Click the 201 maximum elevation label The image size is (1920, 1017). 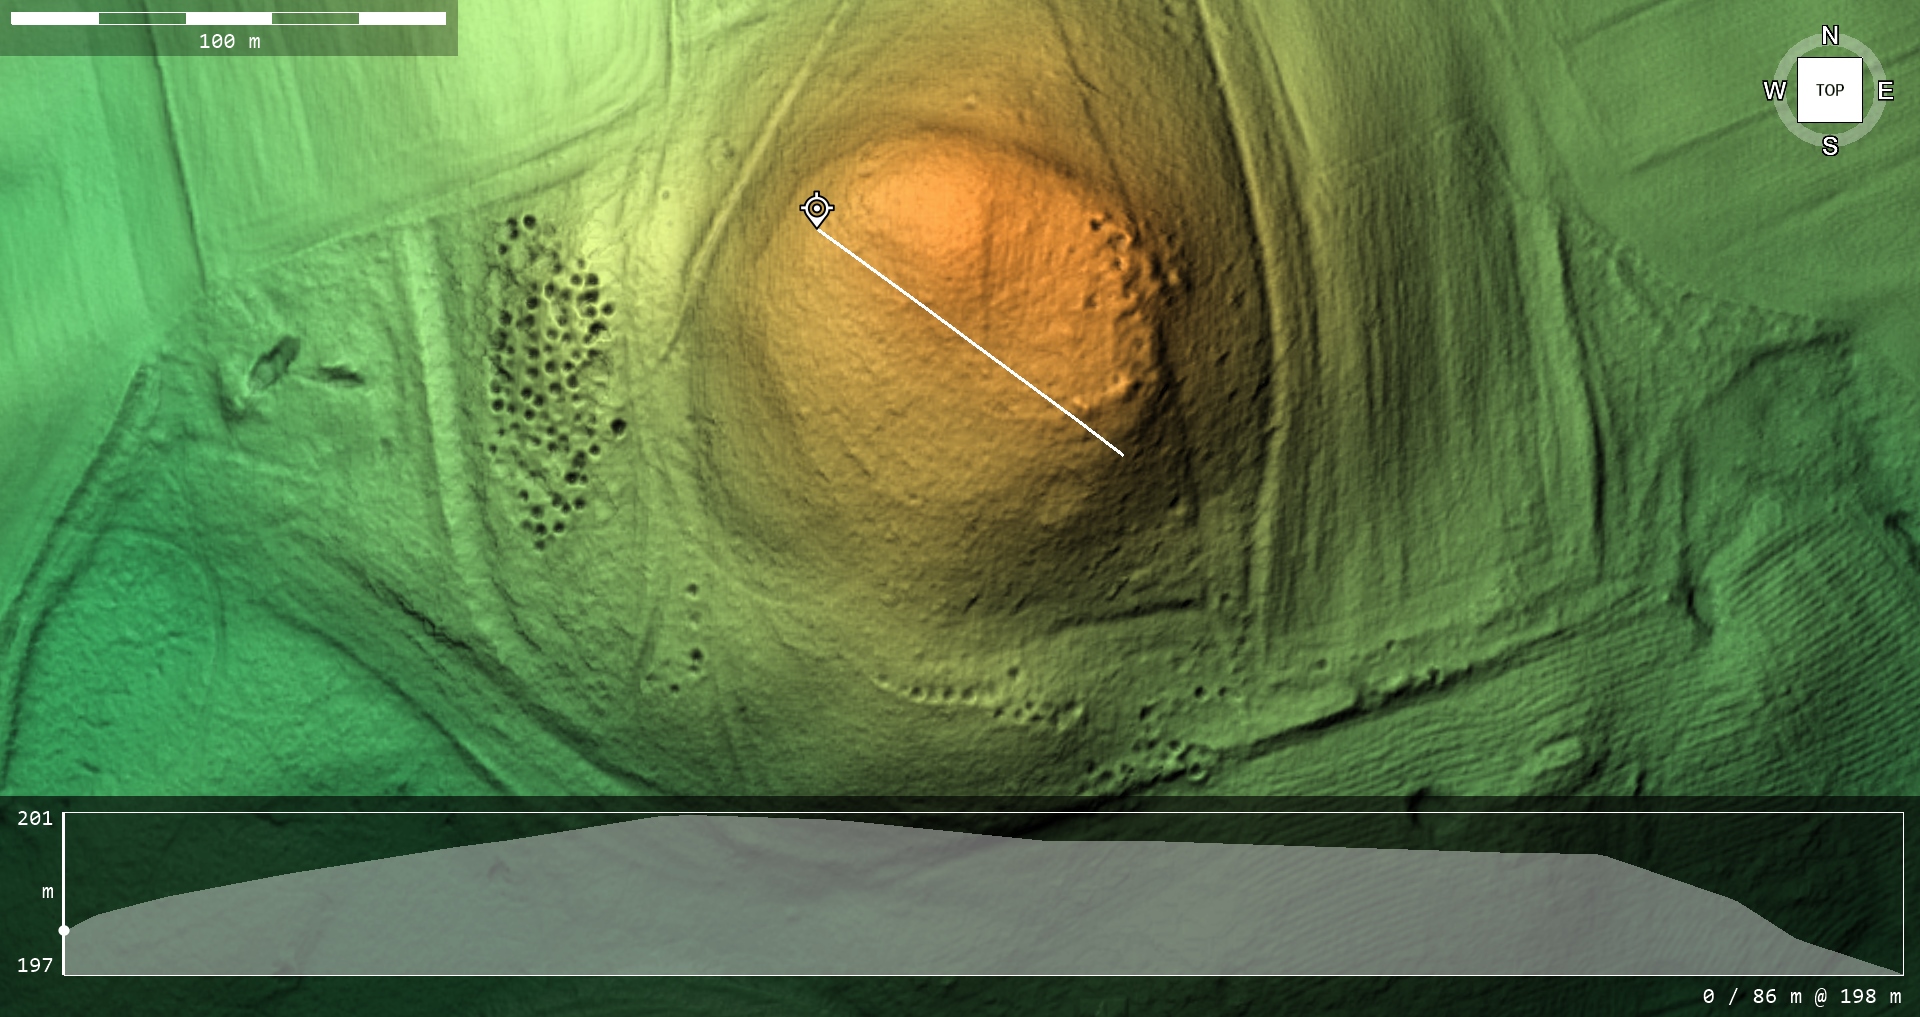(35, 818)
